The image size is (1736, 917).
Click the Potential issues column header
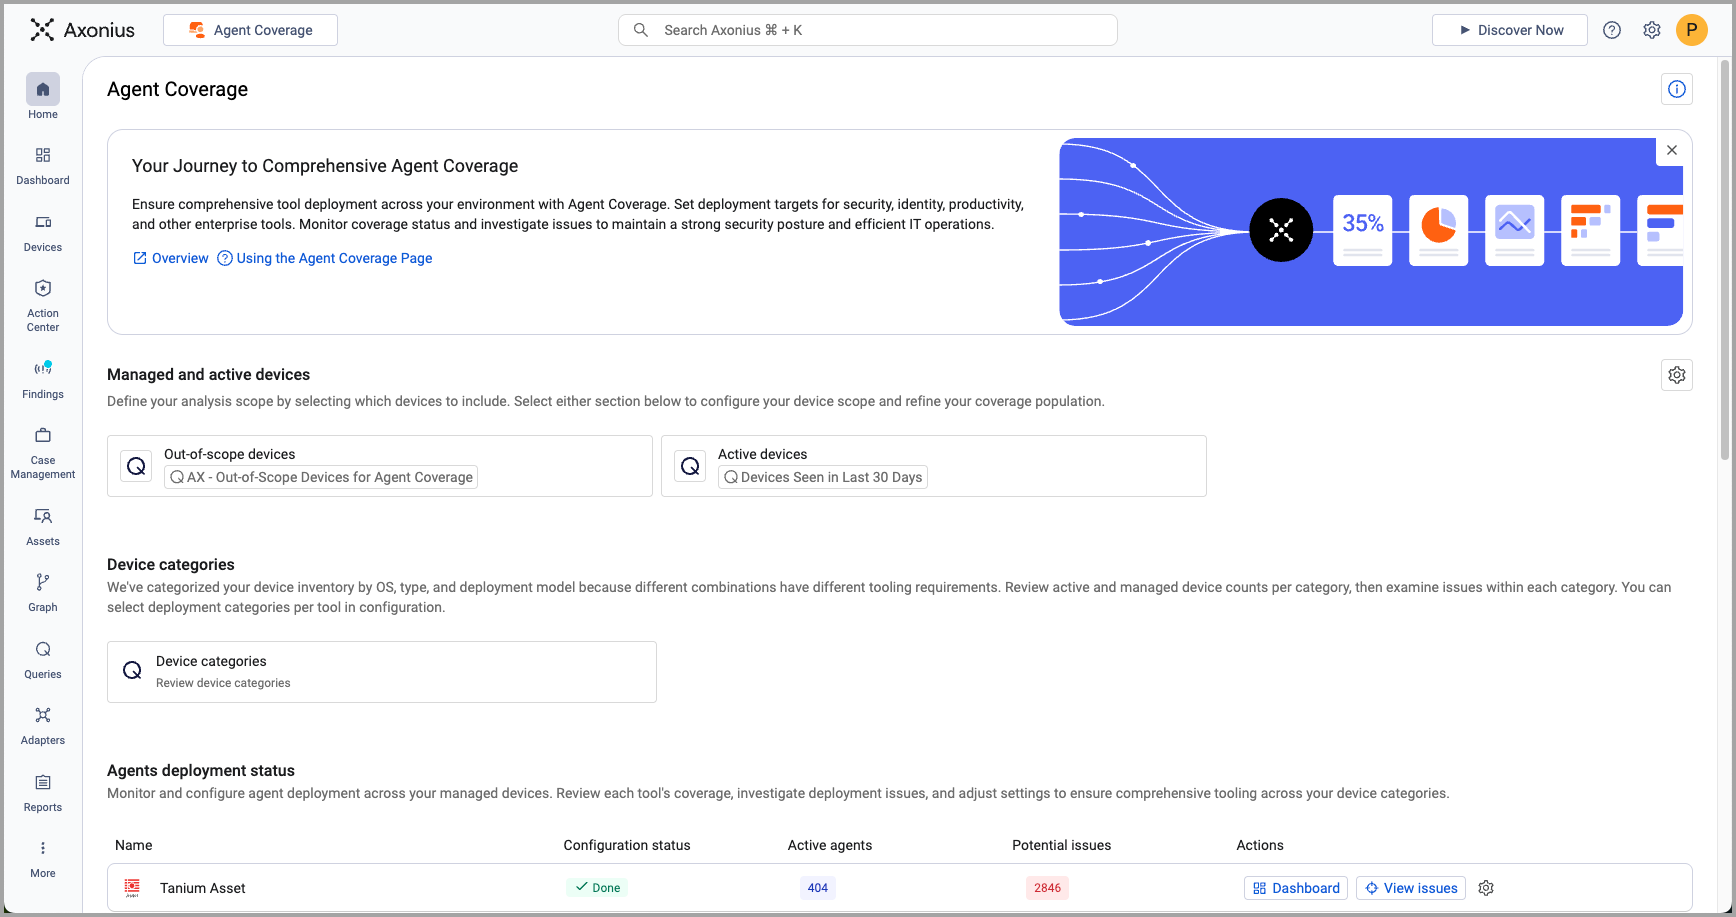coord(1062,845)
